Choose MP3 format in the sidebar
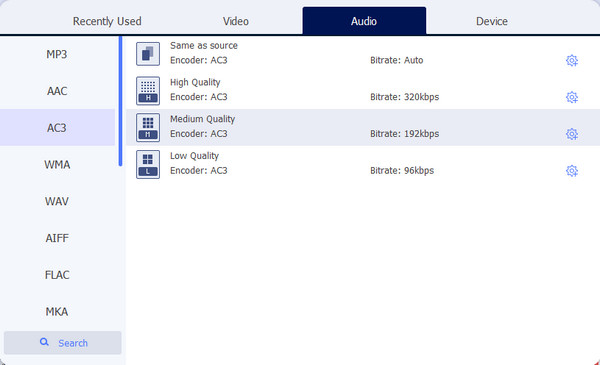This screenshot has height=365, width=600. tap(57, 54)
